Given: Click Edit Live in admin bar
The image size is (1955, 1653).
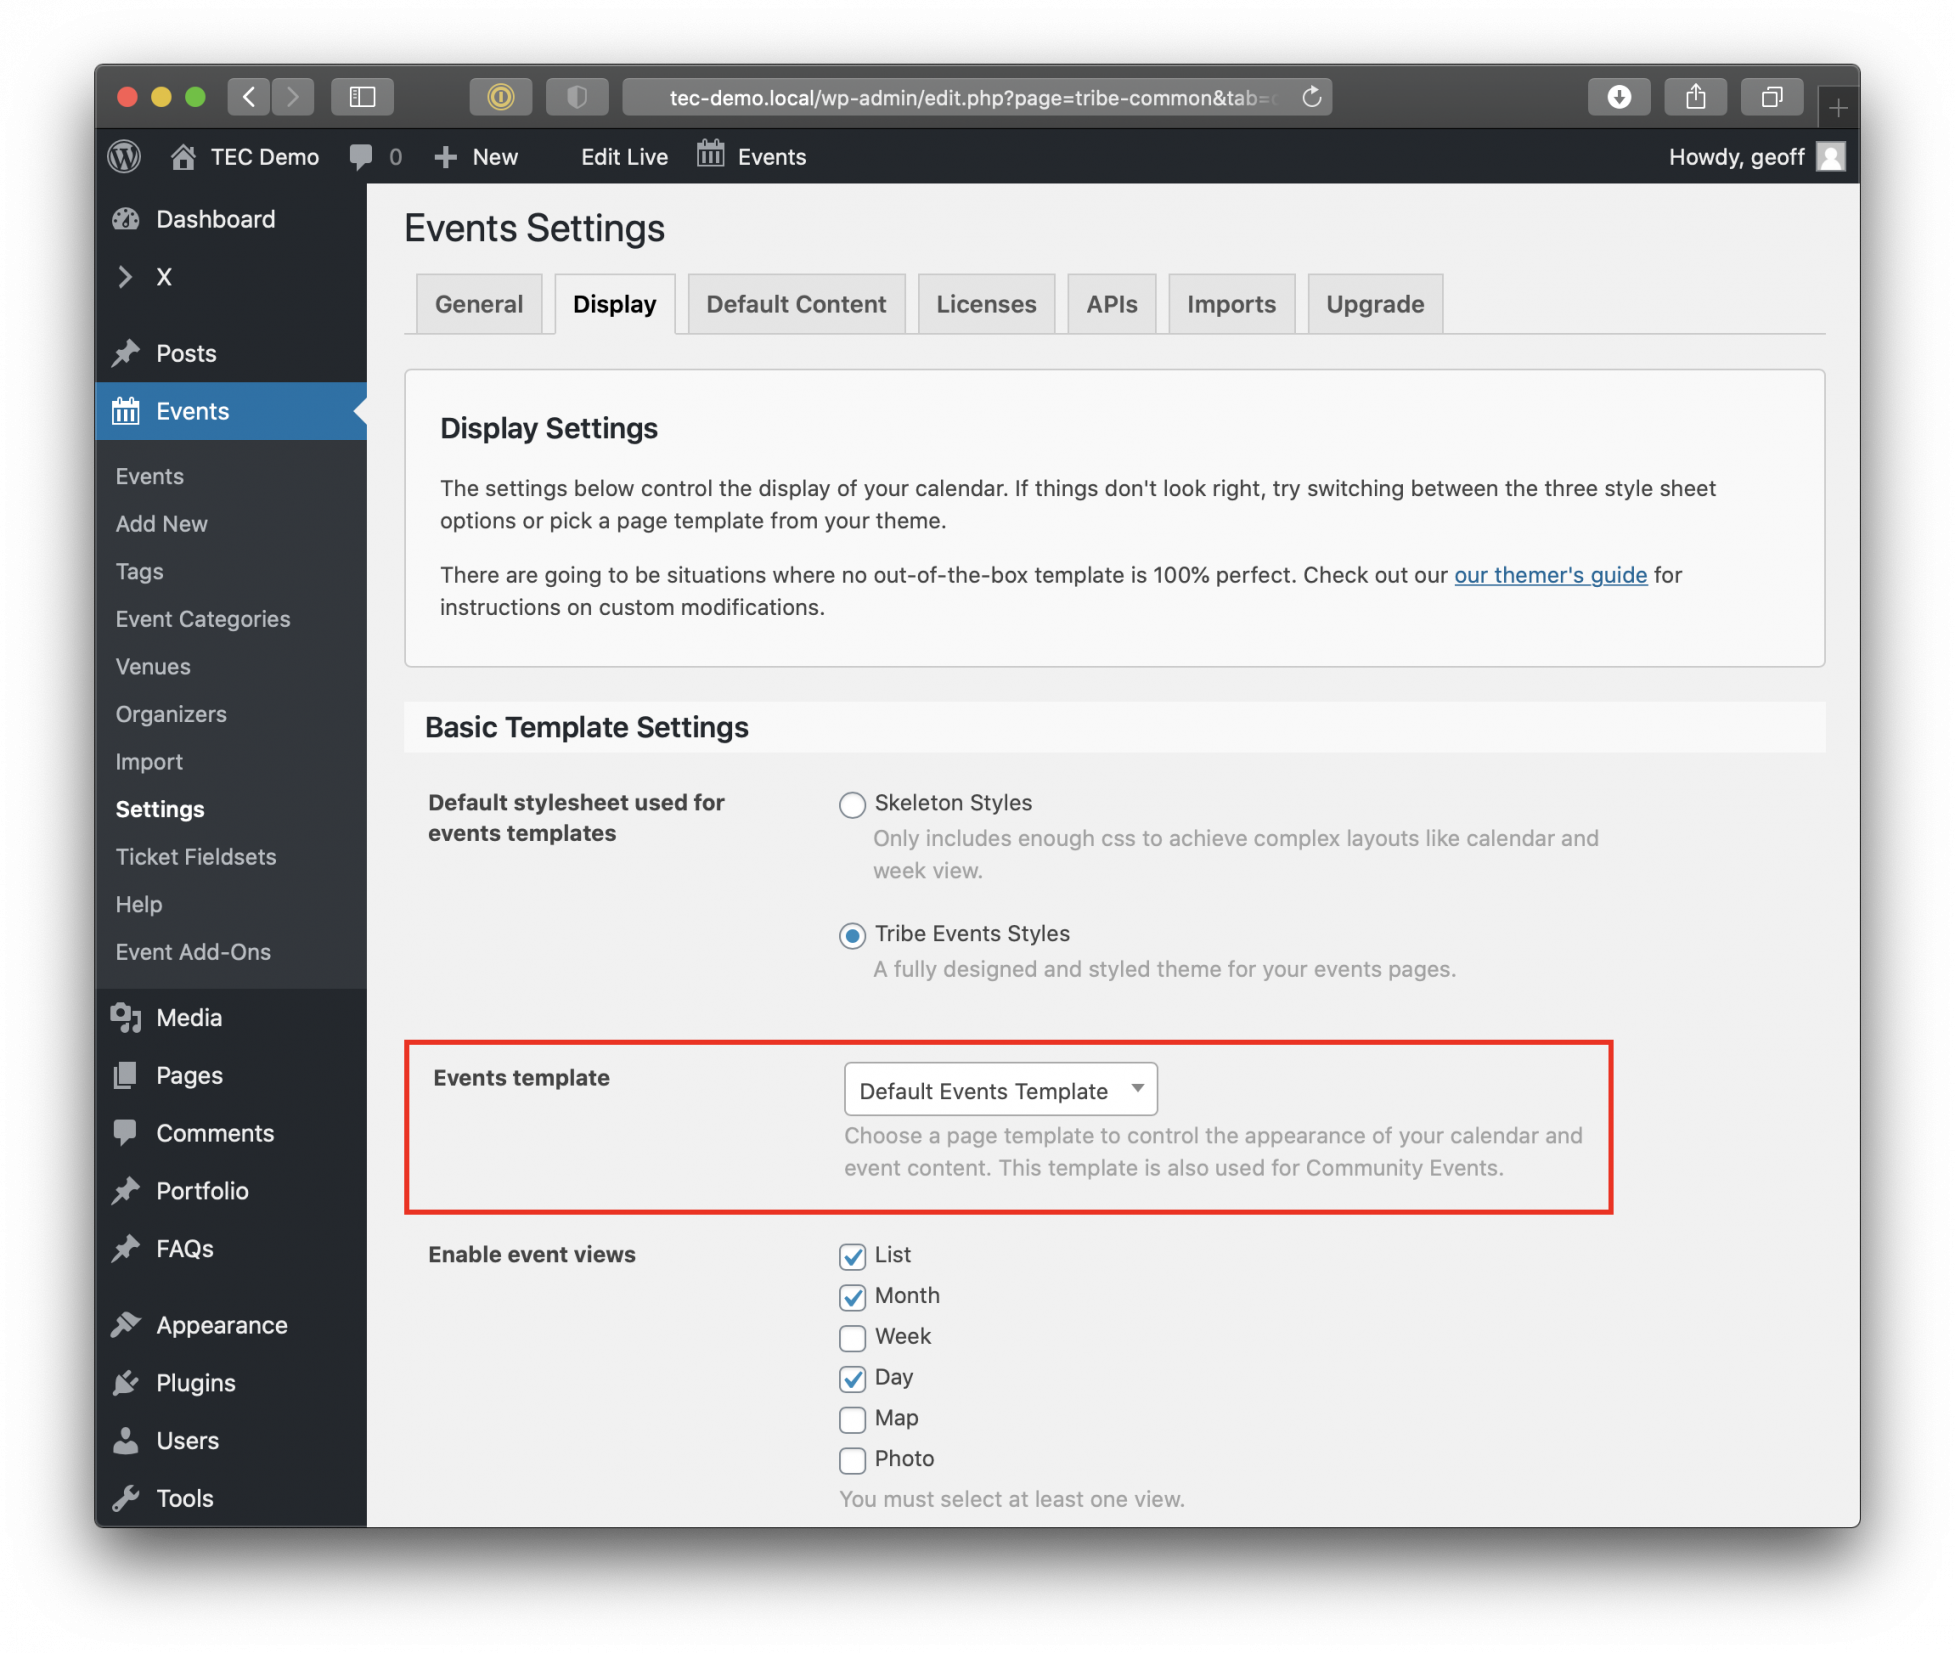Looking at the screenshot, I should click(624, 157).
